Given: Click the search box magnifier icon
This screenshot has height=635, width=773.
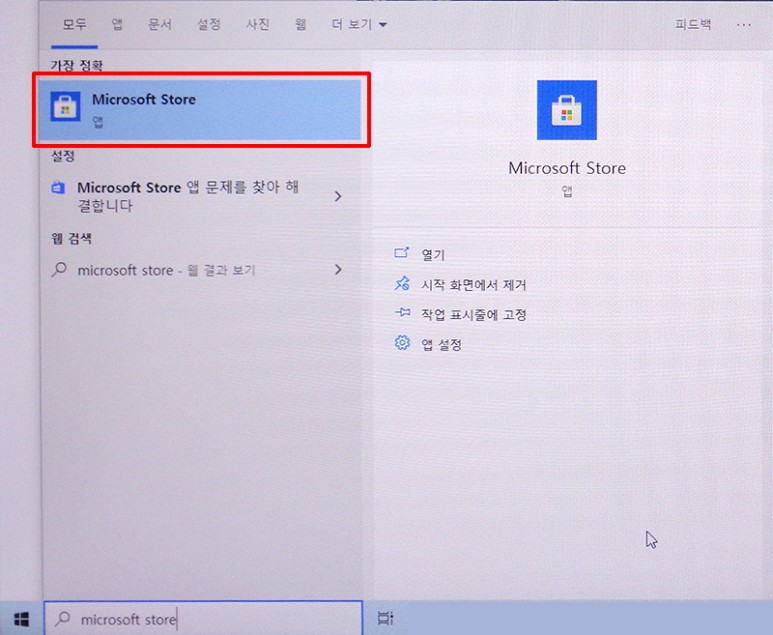Looking at the screenshot, I should coord(62,619).
